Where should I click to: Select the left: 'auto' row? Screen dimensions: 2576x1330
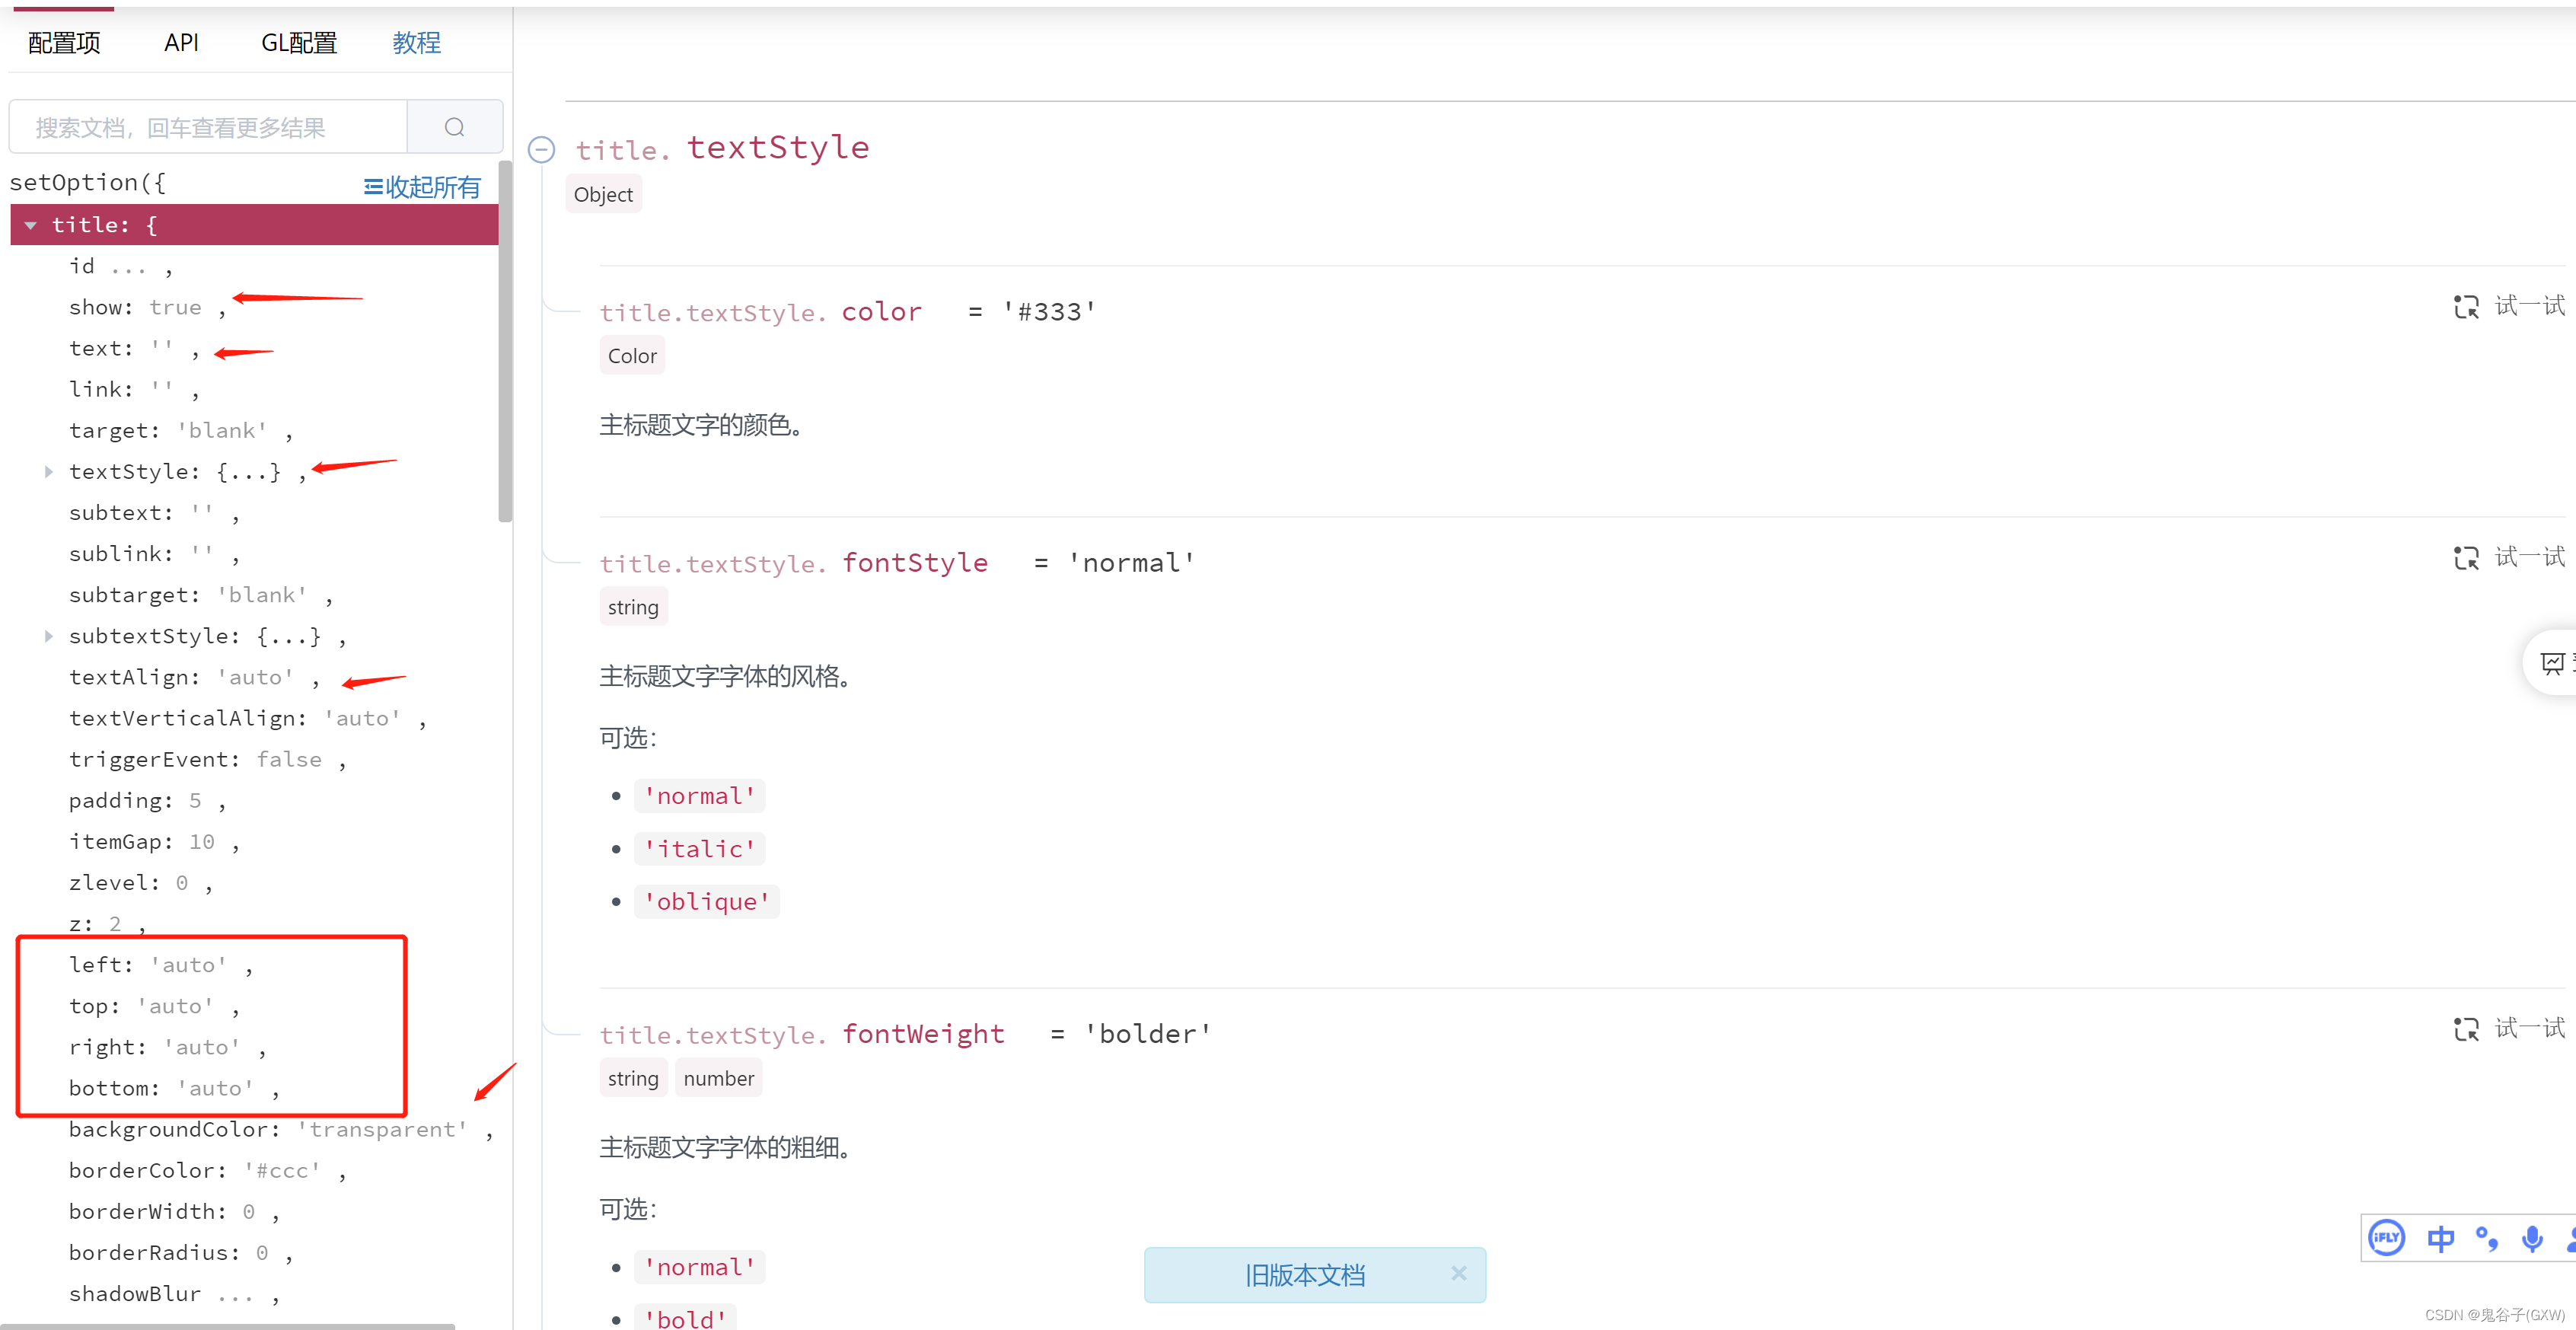[254, 965]
